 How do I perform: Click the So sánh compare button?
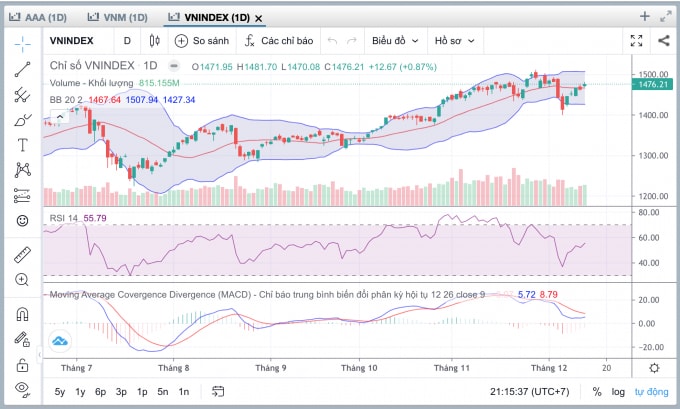tap(202, 41)
